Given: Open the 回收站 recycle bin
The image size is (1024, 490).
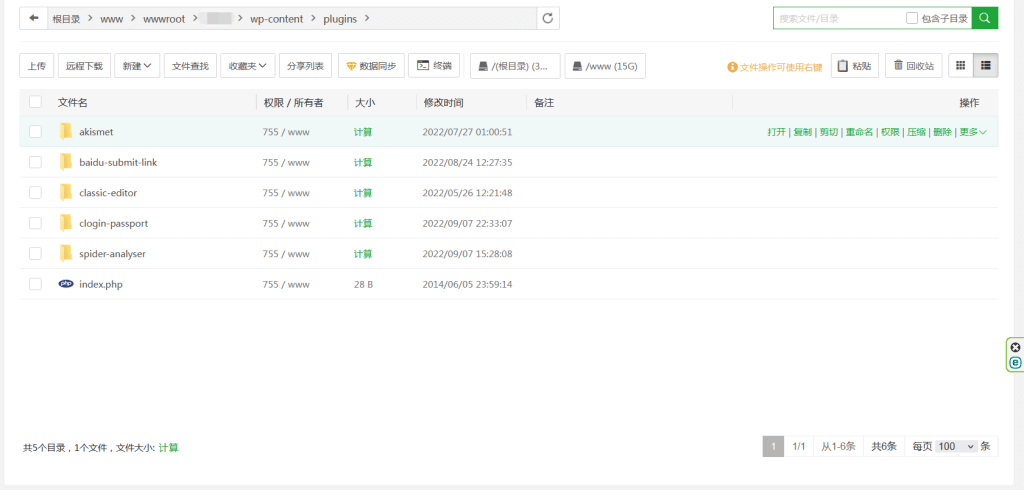Looking at the screenshot, I should [914, 65].
